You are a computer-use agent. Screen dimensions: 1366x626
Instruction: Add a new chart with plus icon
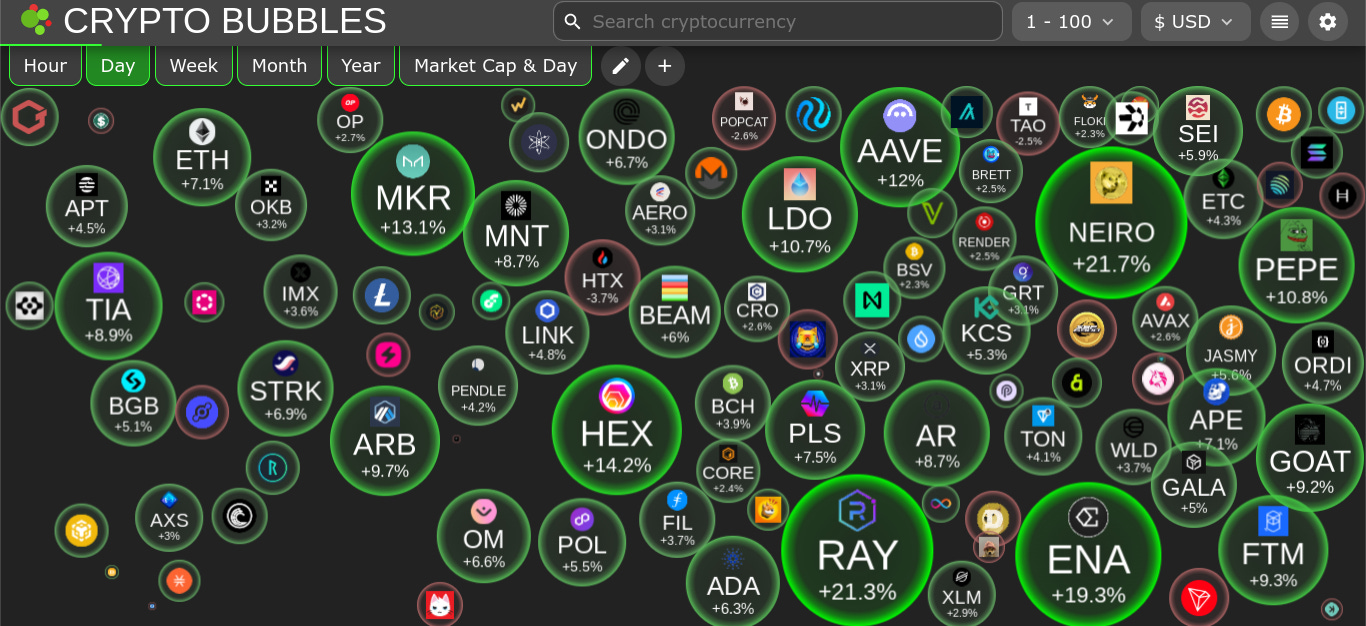(x=665, y=66)
